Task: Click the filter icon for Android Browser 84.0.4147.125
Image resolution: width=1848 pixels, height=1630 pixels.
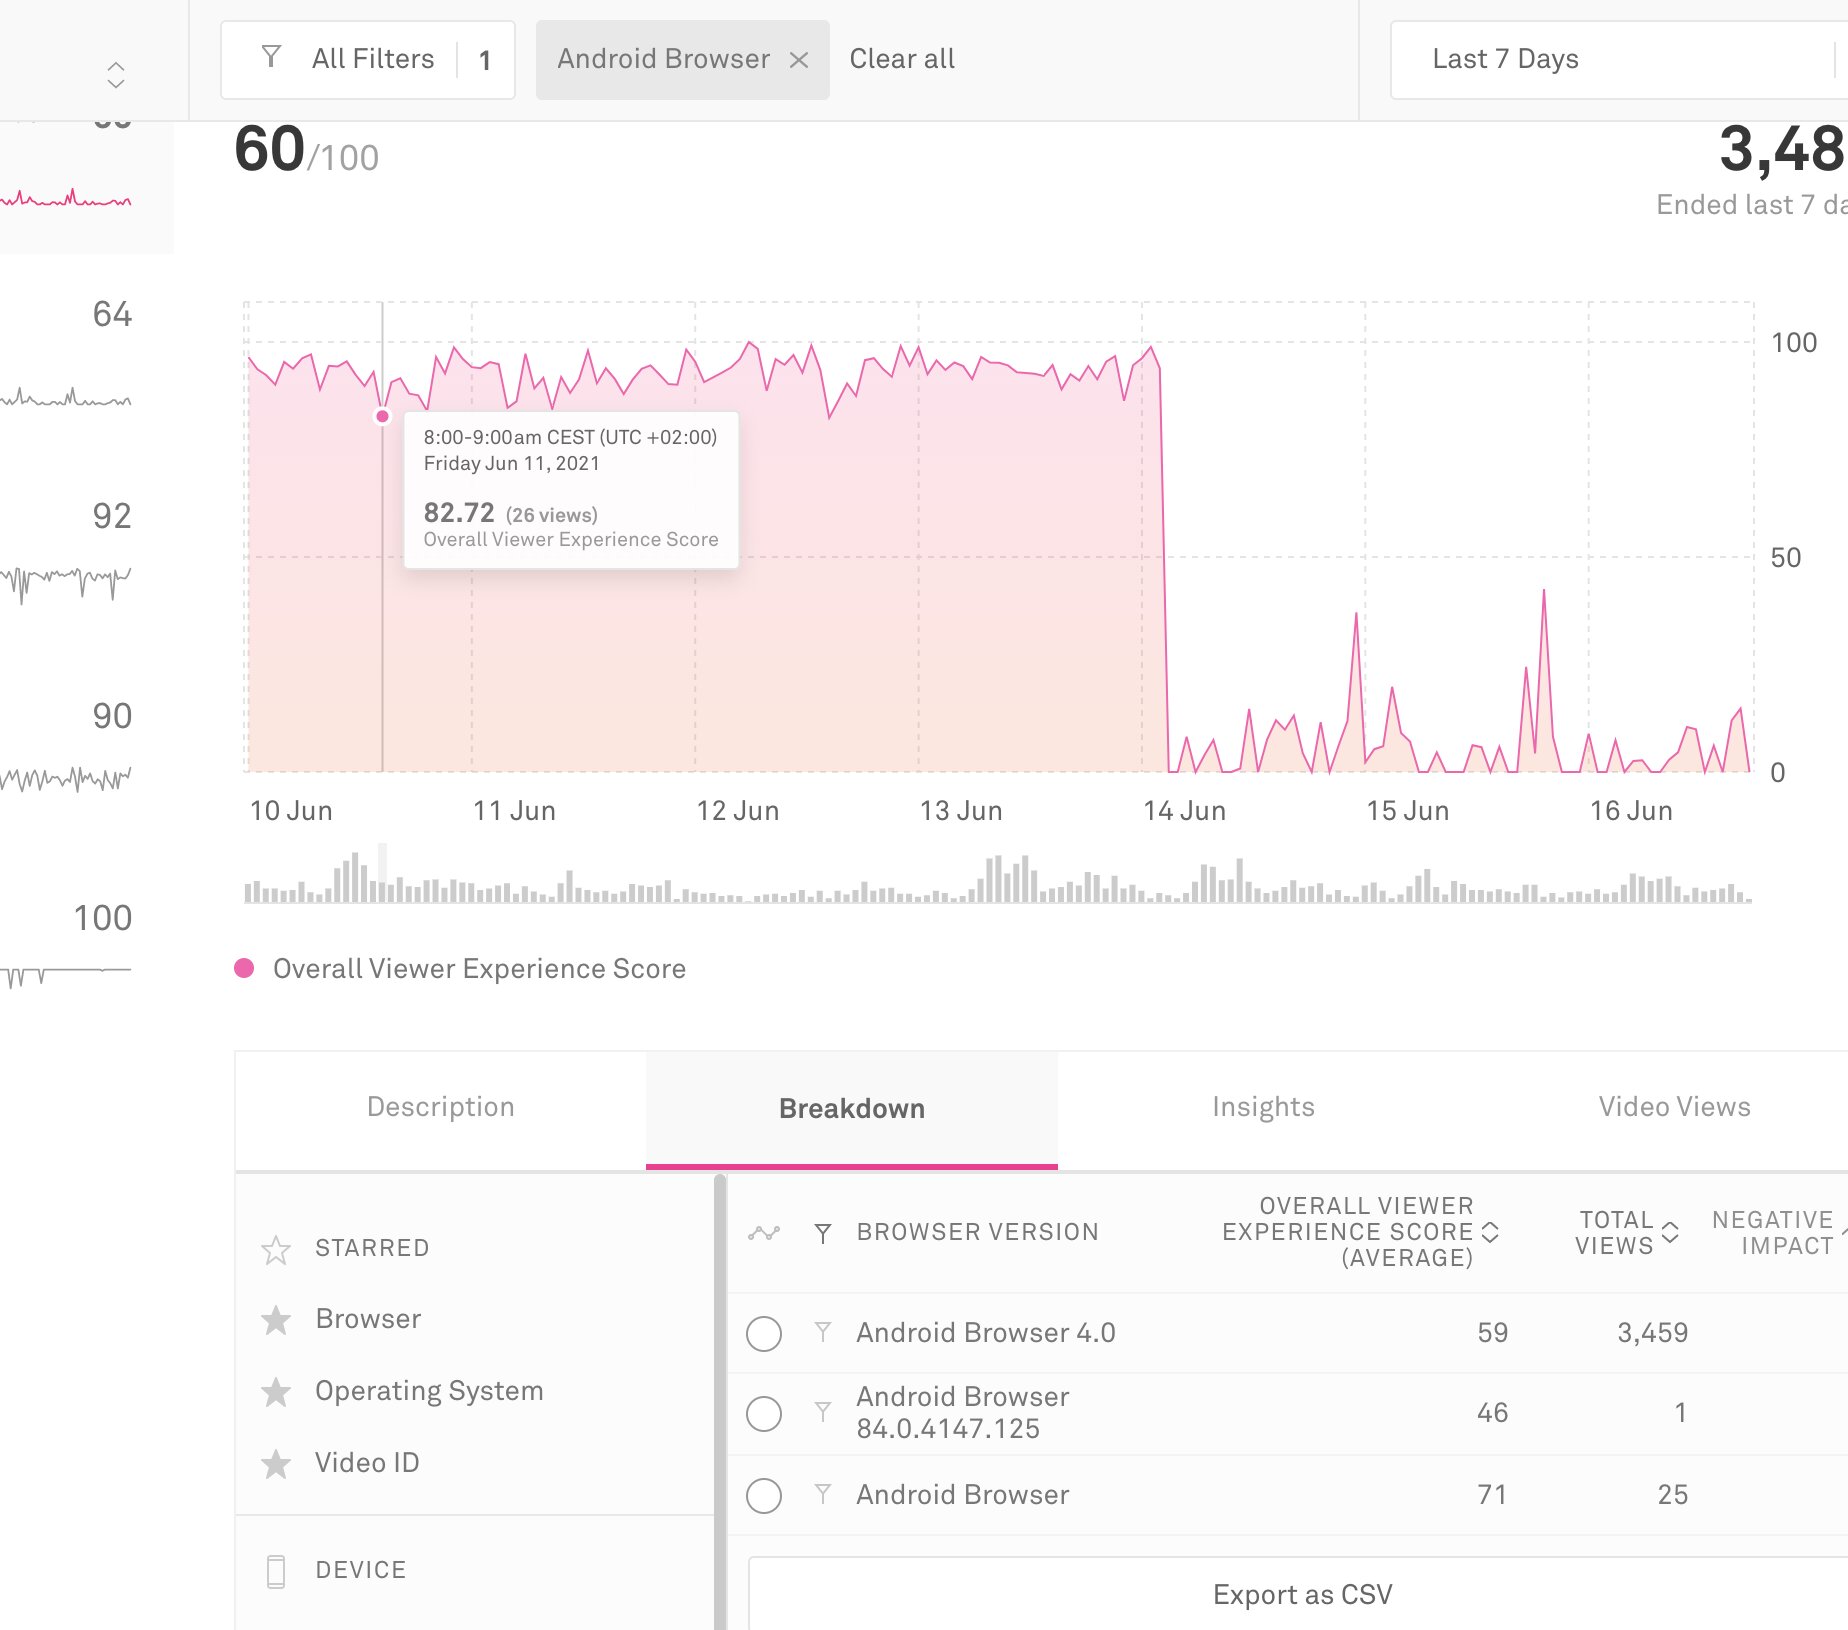Action: point(823,1412)
